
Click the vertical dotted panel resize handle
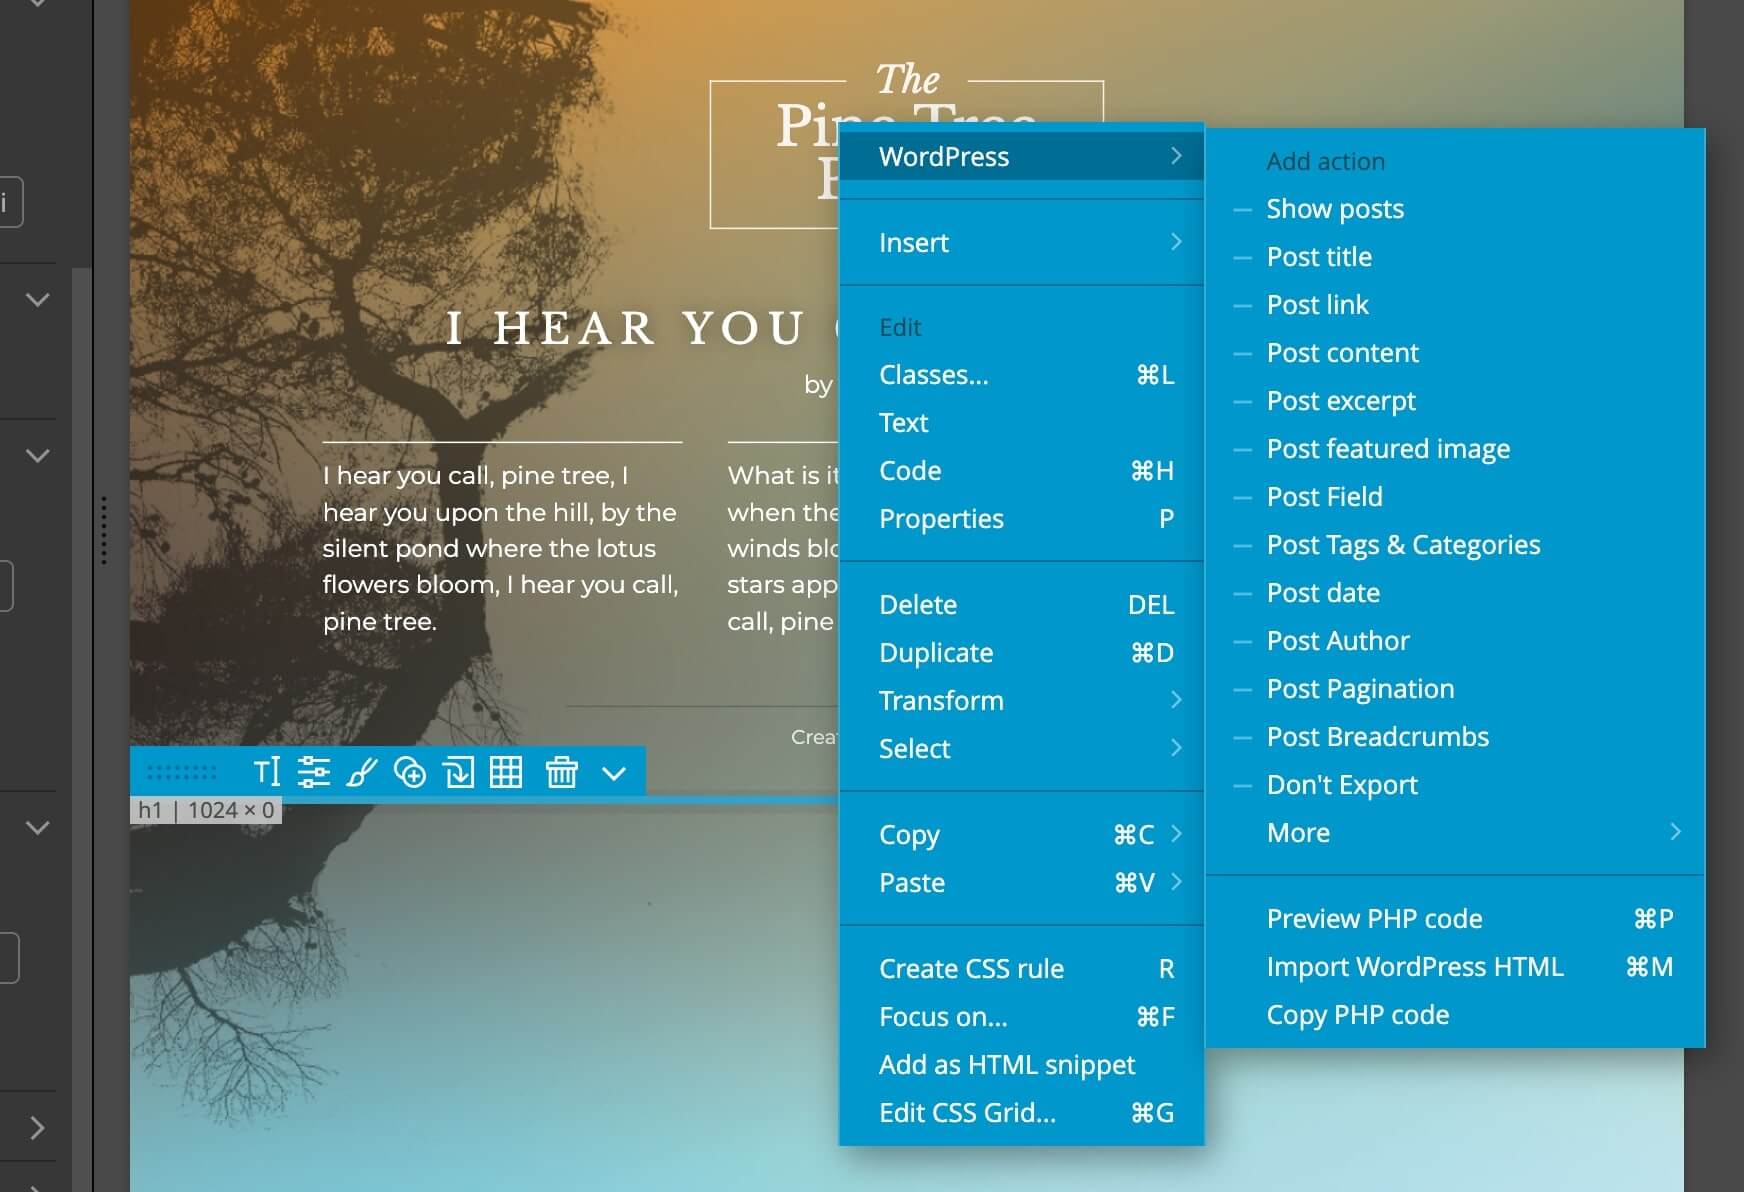point(103,530)
